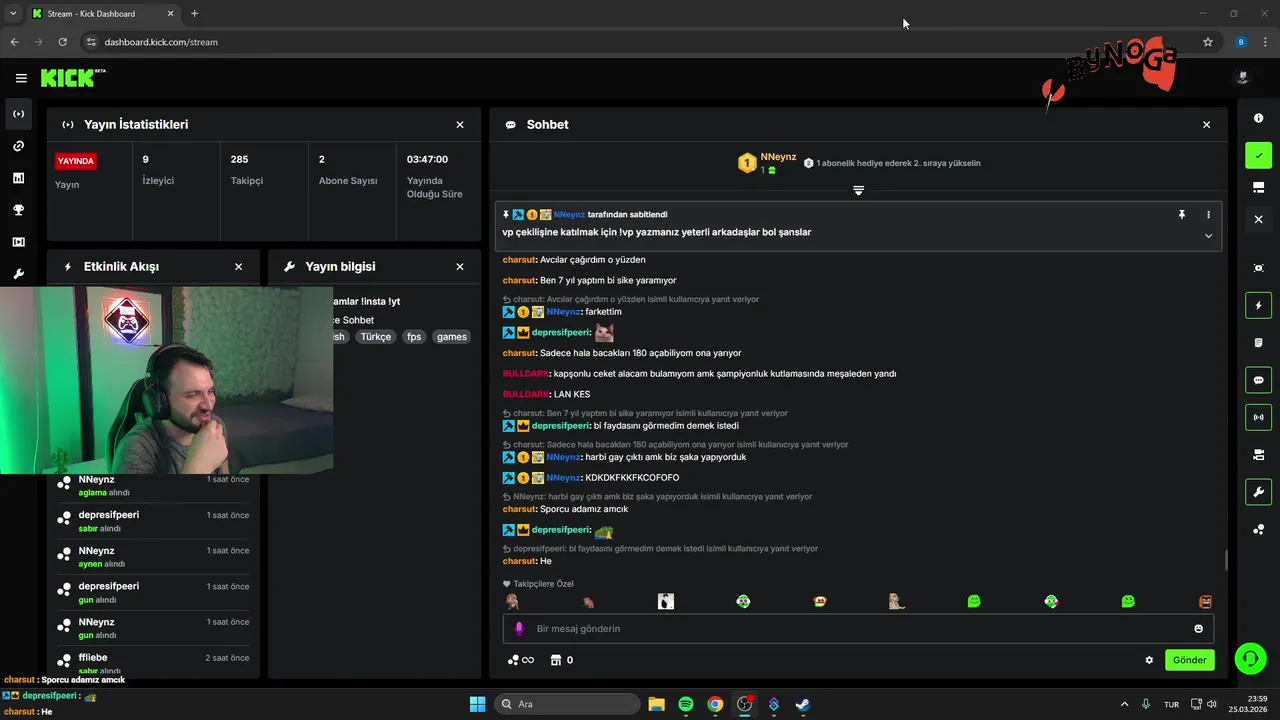Open the video clips icon in left sidebar
This screenshot has height=720, width=1280.
pos(18,242)
